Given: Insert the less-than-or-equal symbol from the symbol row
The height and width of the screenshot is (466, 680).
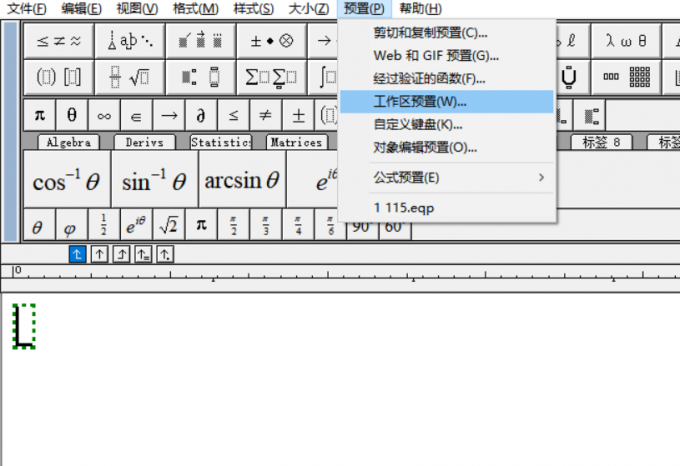Looking at the screenshot, I should (233, 115).
